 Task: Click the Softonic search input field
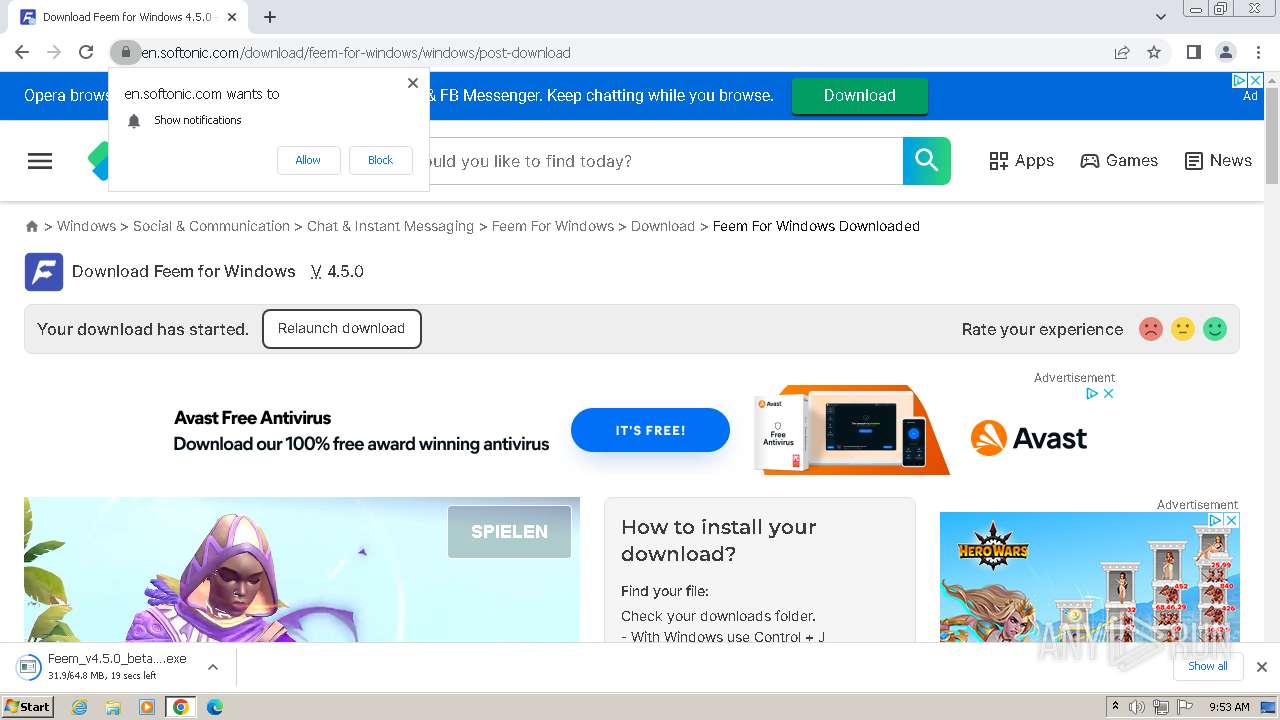coord(665,161)
